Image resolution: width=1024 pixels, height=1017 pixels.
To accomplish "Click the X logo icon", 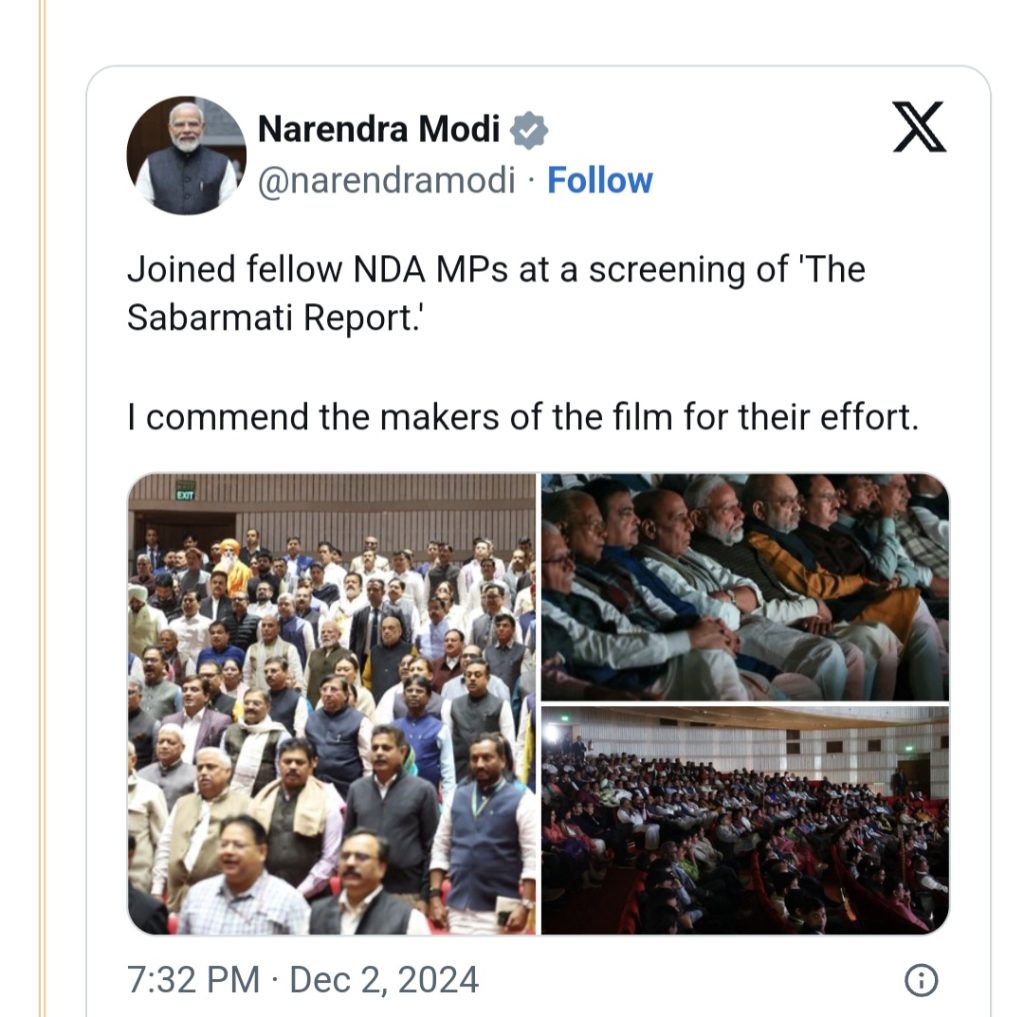I will click(x=920, y=127).
